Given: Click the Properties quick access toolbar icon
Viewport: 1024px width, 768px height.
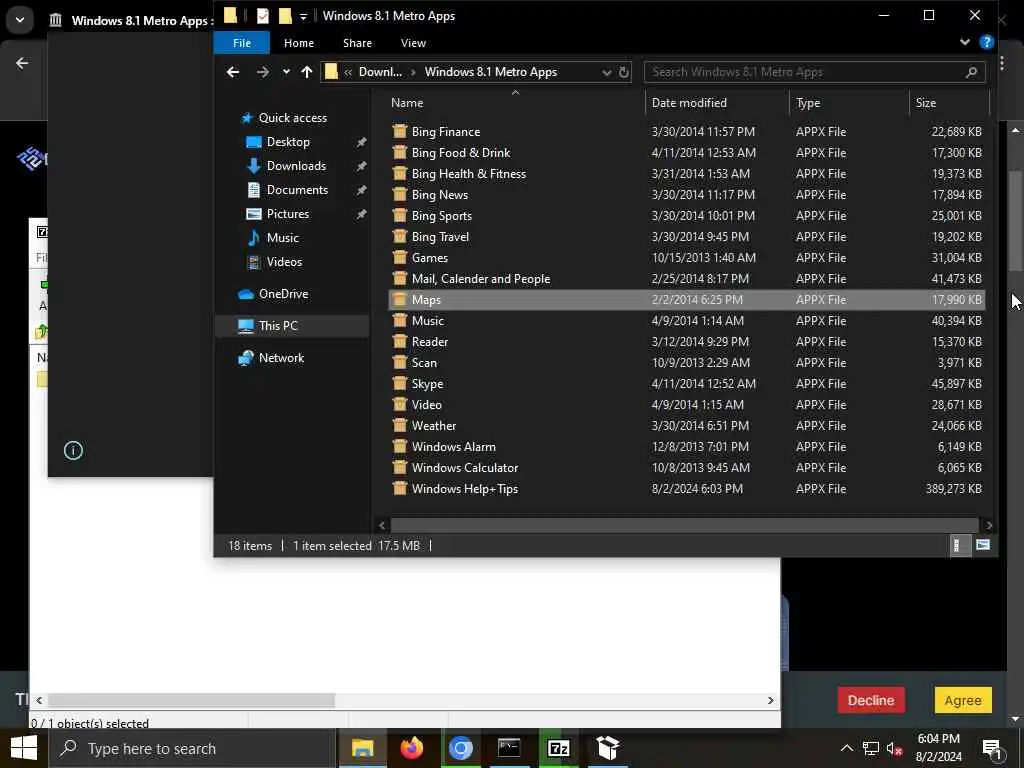Looking at the screenshot, I should click(x=263, y=16).
